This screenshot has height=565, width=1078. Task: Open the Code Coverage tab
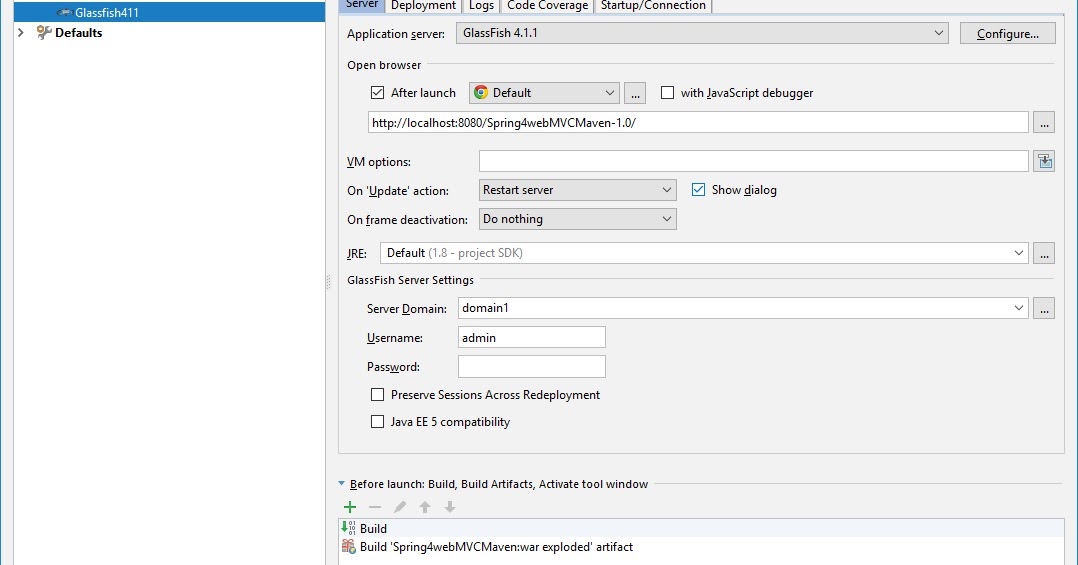[547, 5]
